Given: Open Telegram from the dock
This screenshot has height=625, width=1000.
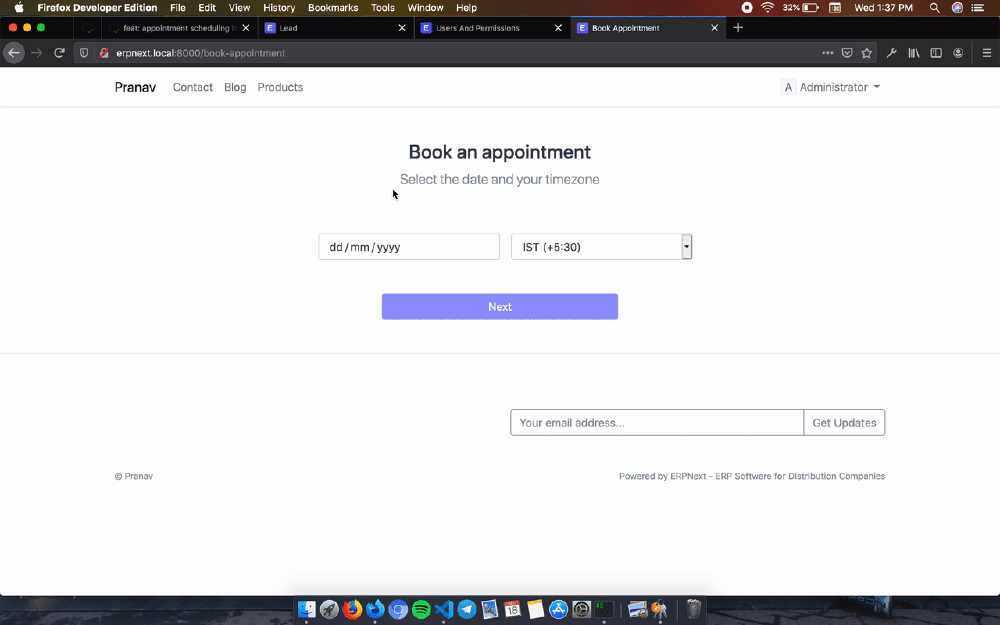Looking at the screenshot, I should click(x=467, y=609).
